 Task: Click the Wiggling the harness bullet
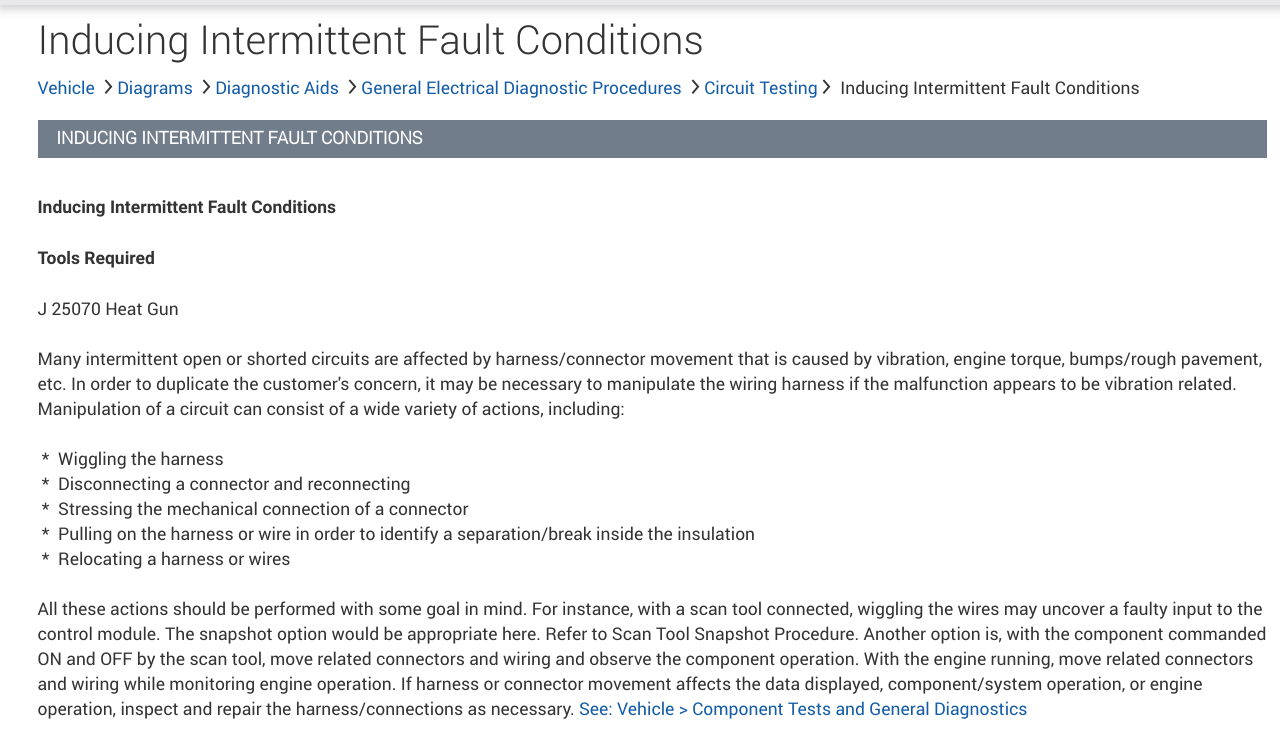point(141,459)
